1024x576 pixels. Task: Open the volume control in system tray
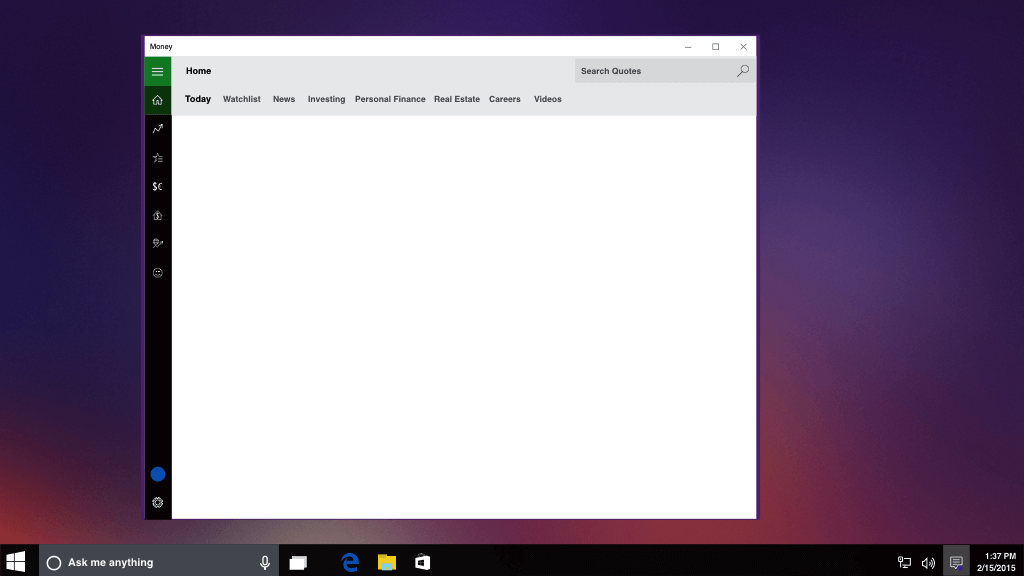coord(928,562)
